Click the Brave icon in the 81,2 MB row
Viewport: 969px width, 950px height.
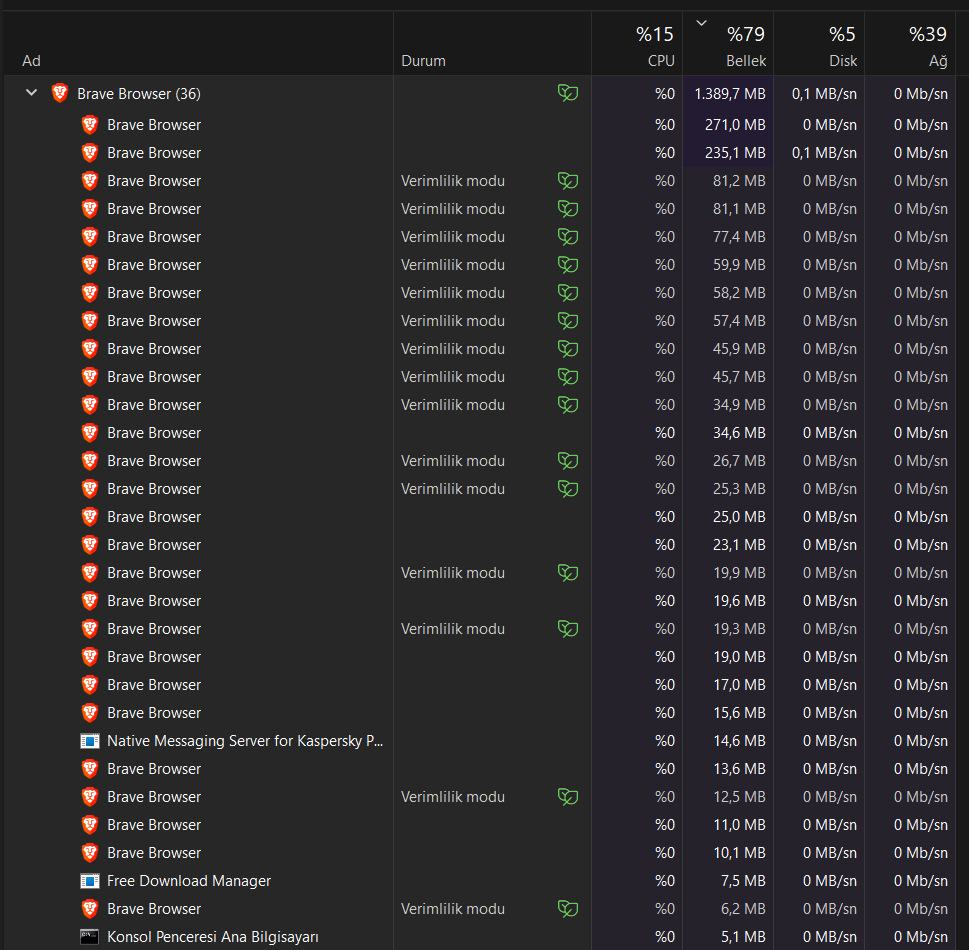[x=90, y=181]
